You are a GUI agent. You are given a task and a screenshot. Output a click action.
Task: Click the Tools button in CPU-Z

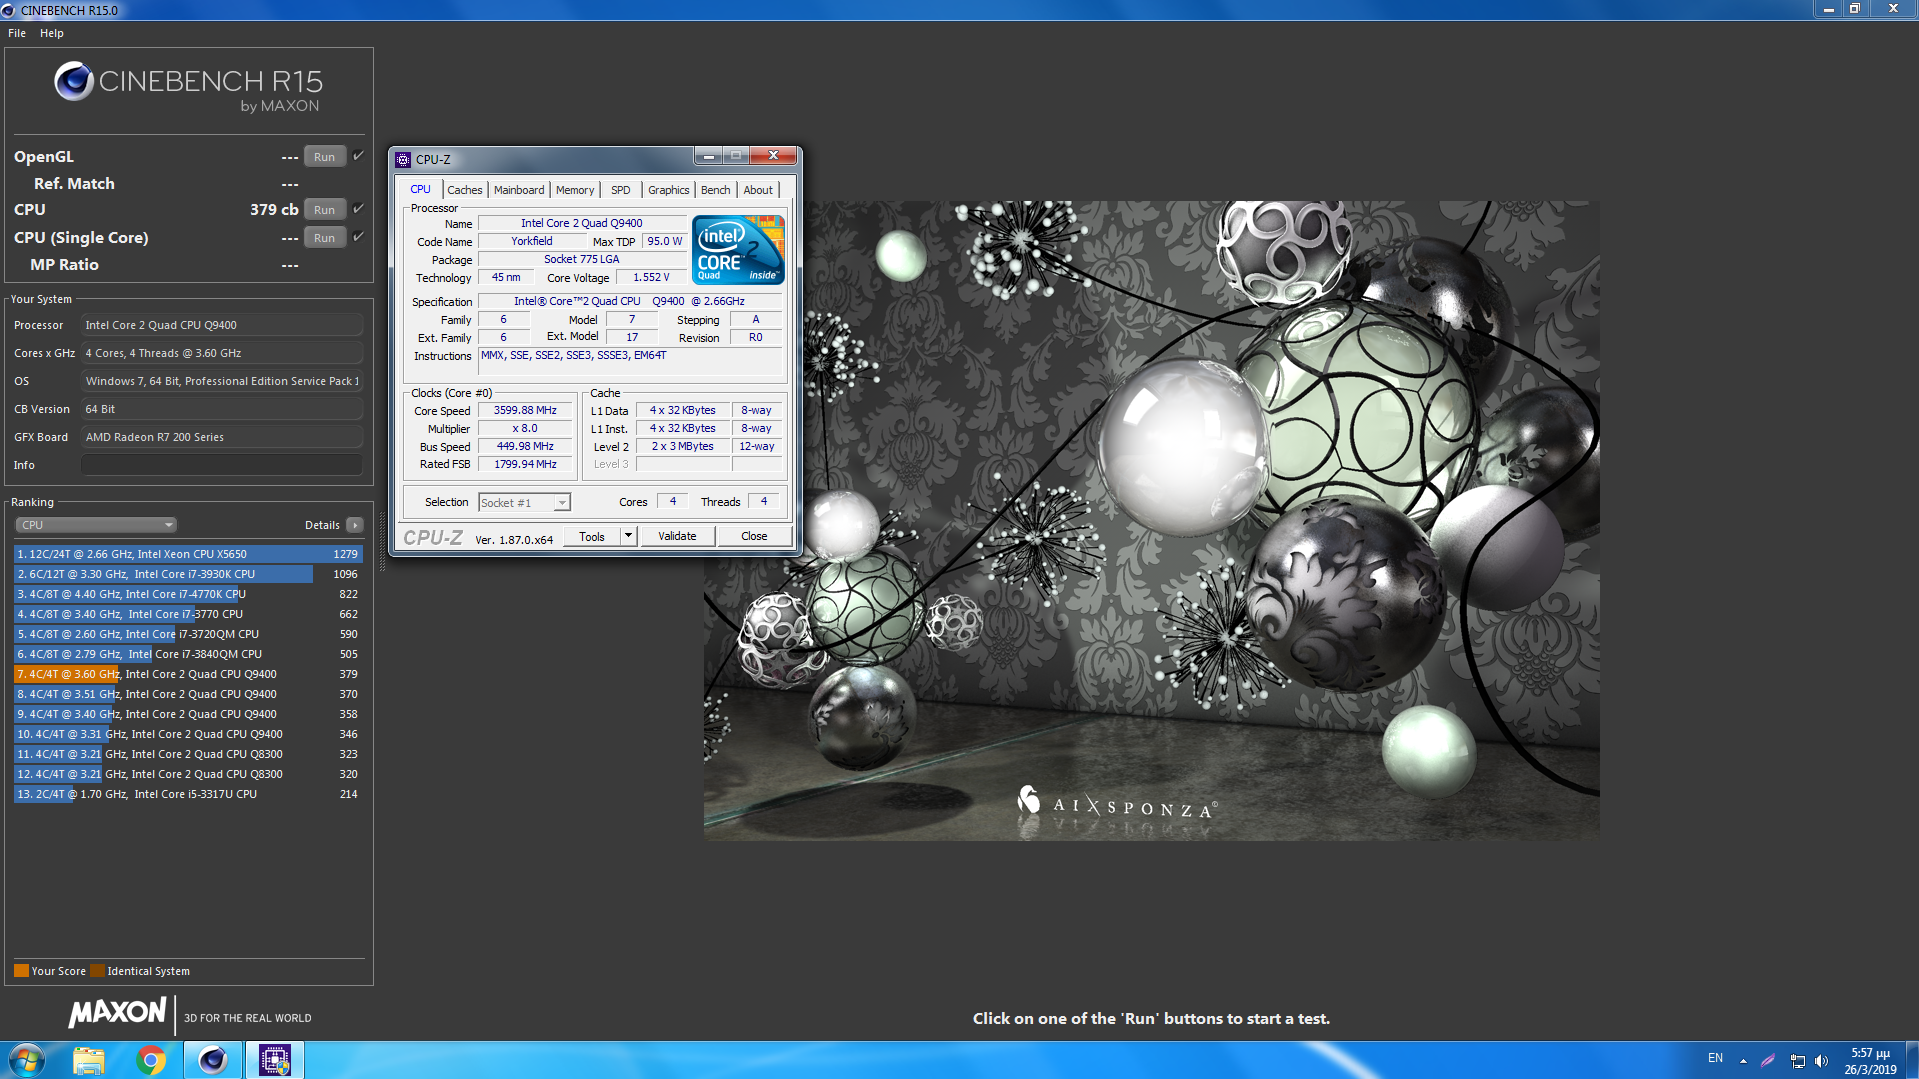(x=592, y=537)
